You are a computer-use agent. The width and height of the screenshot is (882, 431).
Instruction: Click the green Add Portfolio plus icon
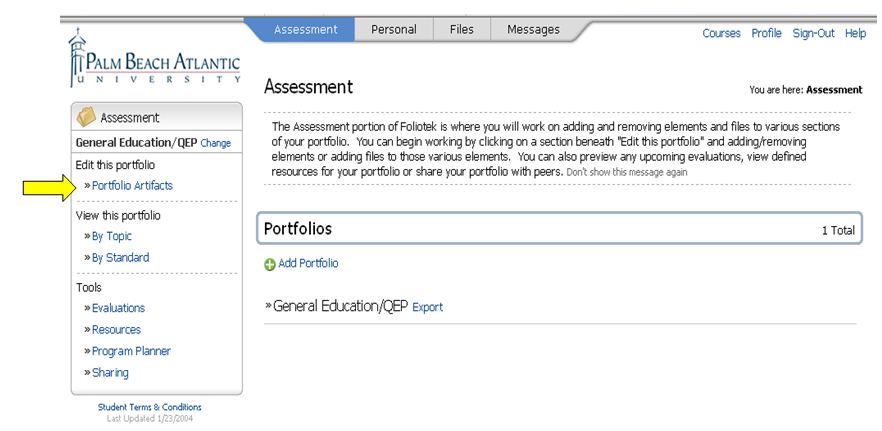[269, 264]
